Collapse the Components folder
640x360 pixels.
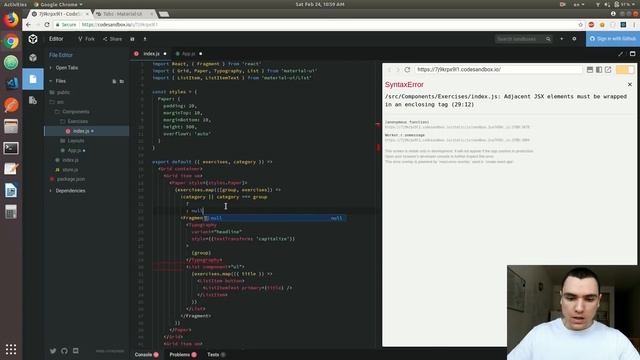pyautogui.click(x=76, y=111)
